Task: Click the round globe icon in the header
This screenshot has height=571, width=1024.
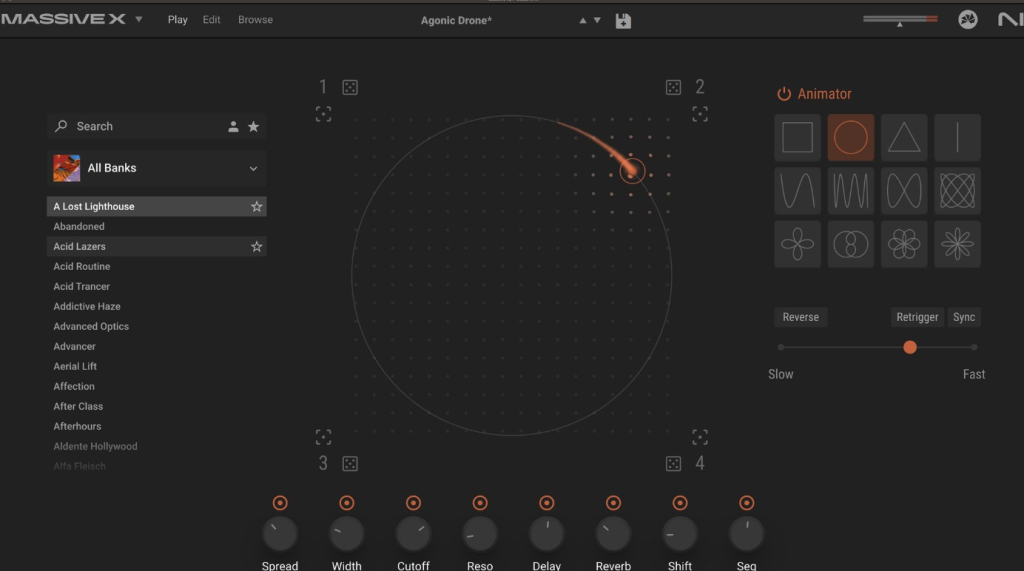Action: pyautogui.click(x=968, y=20)
